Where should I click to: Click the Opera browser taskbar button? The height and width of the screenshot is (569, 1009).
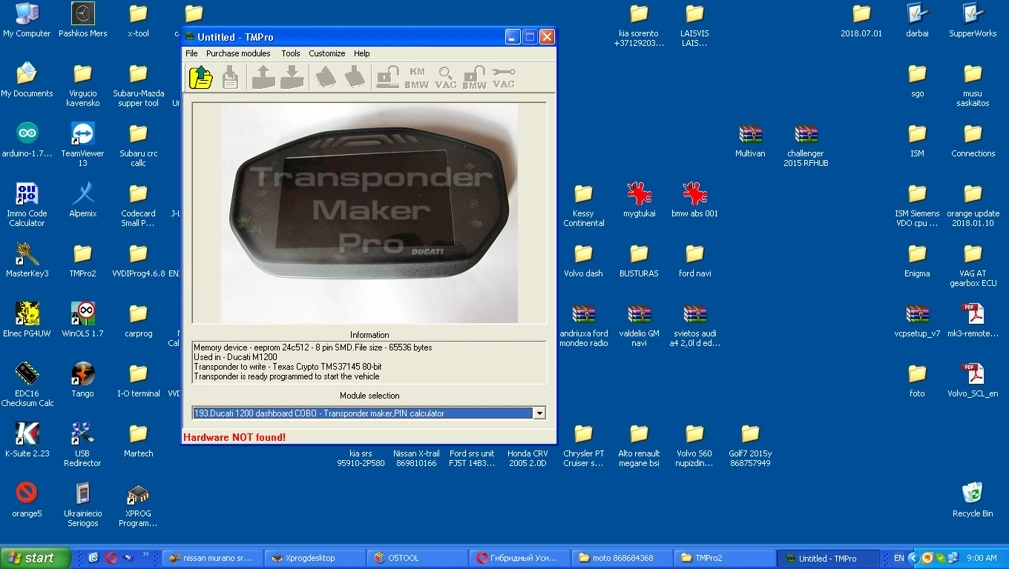[x=519, y=558]
